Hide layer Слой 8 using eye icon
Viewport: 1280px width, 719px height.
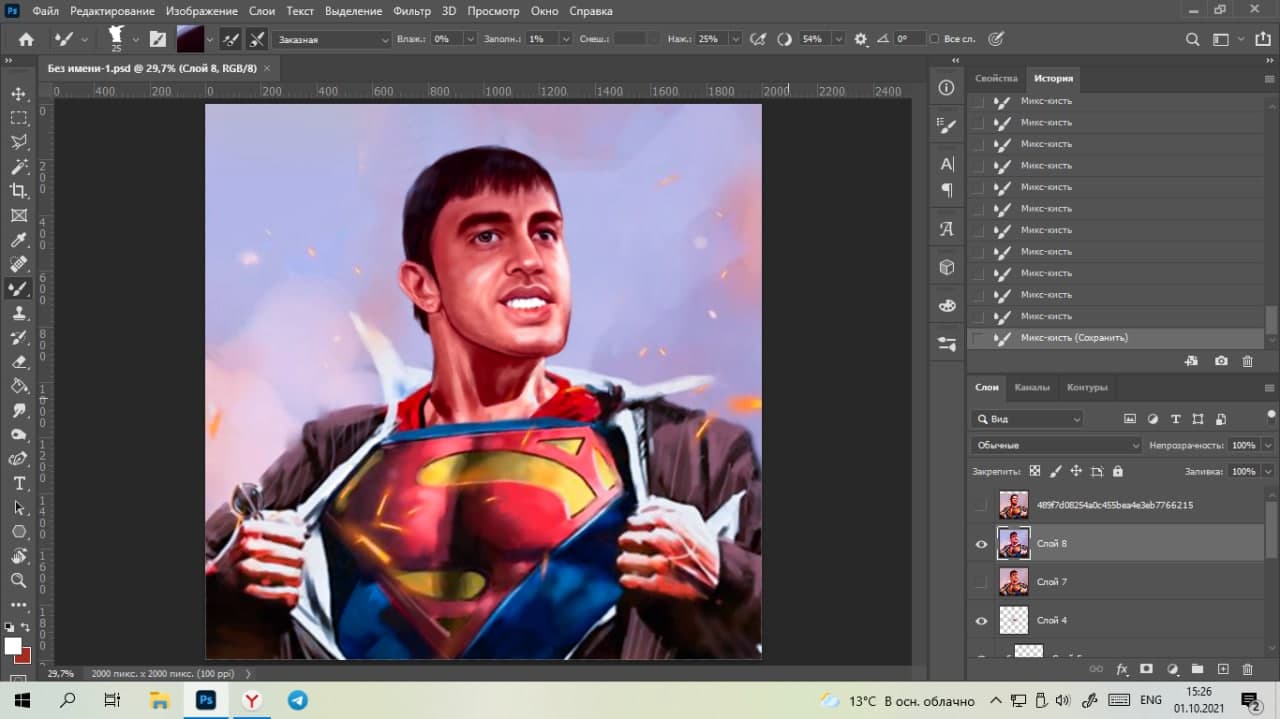click(981, 544)
